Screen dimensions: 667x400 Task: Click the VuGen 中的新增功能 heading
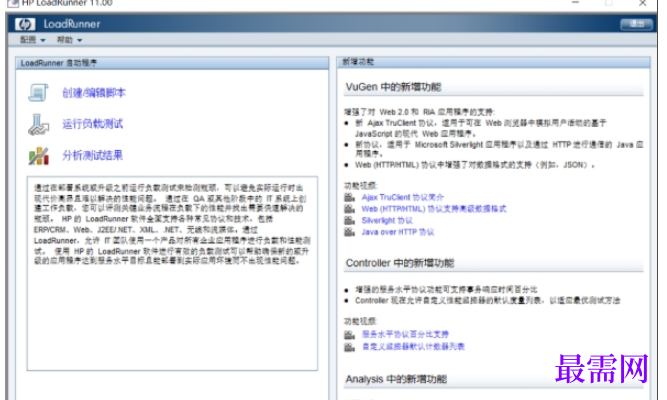point(393,87)
